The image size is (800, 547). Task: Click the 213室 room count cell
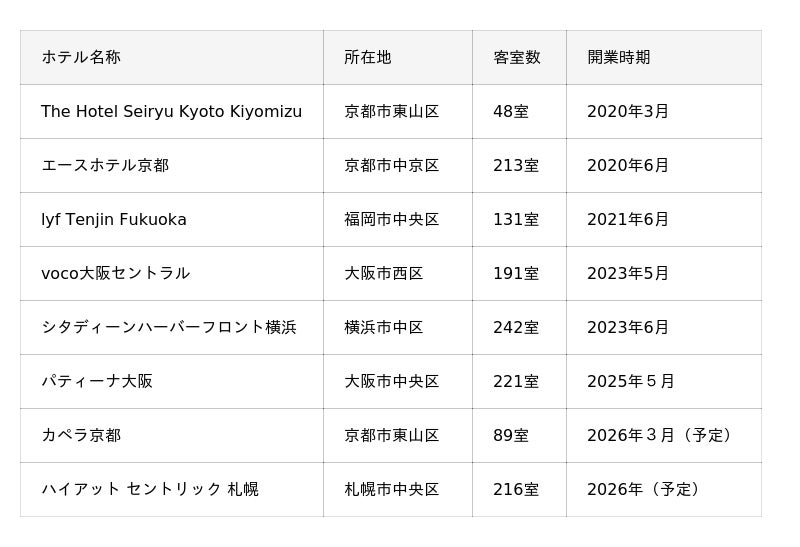[x=515, y=166]
